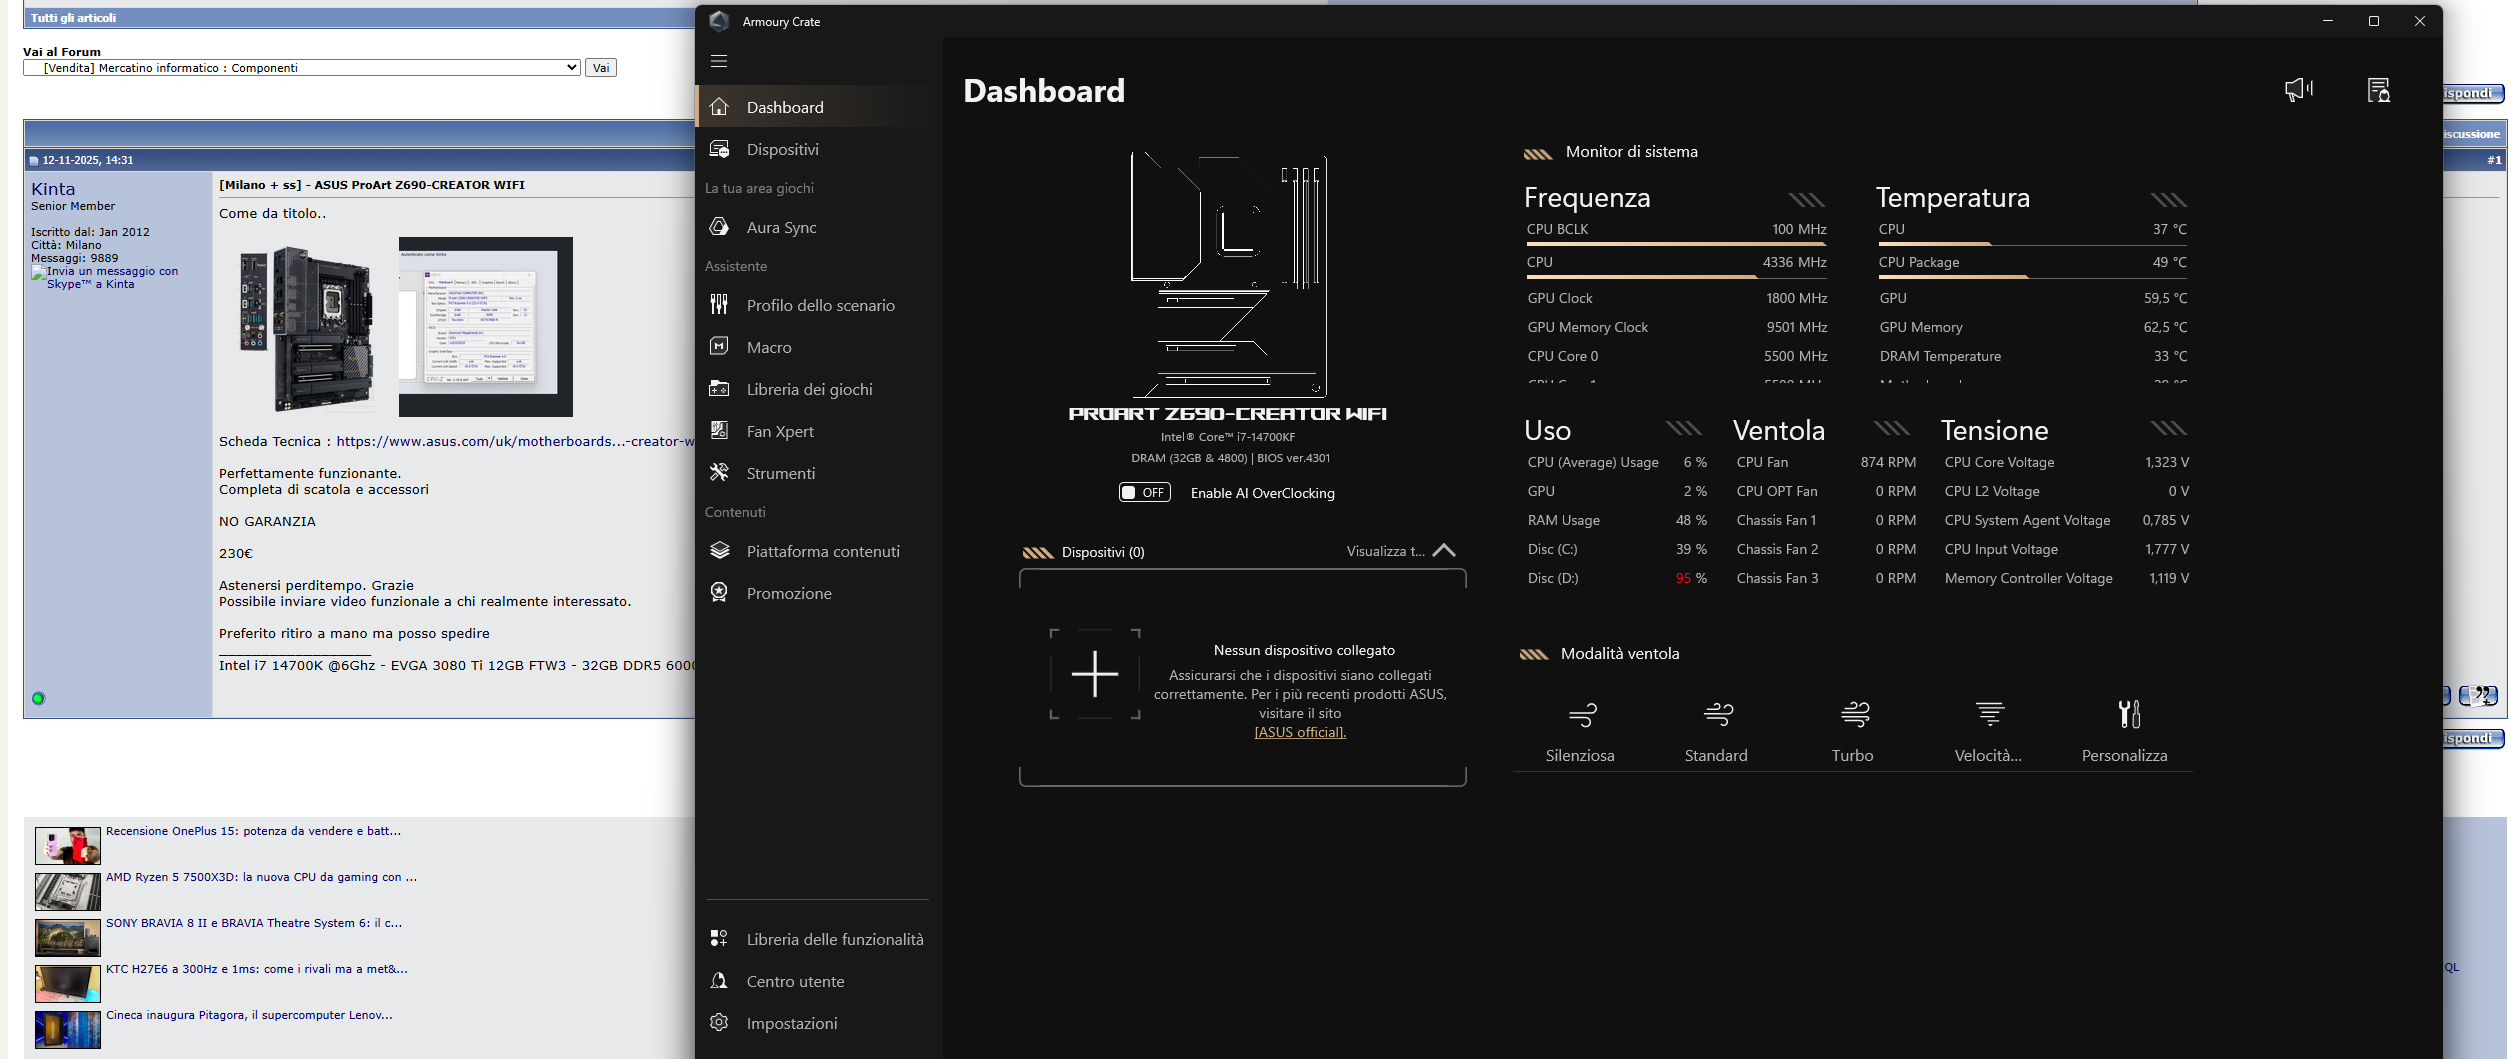Click the Centro utente bell icon
The width and height of the screenshot is (2519, 1059).
(x=719, y=981)
